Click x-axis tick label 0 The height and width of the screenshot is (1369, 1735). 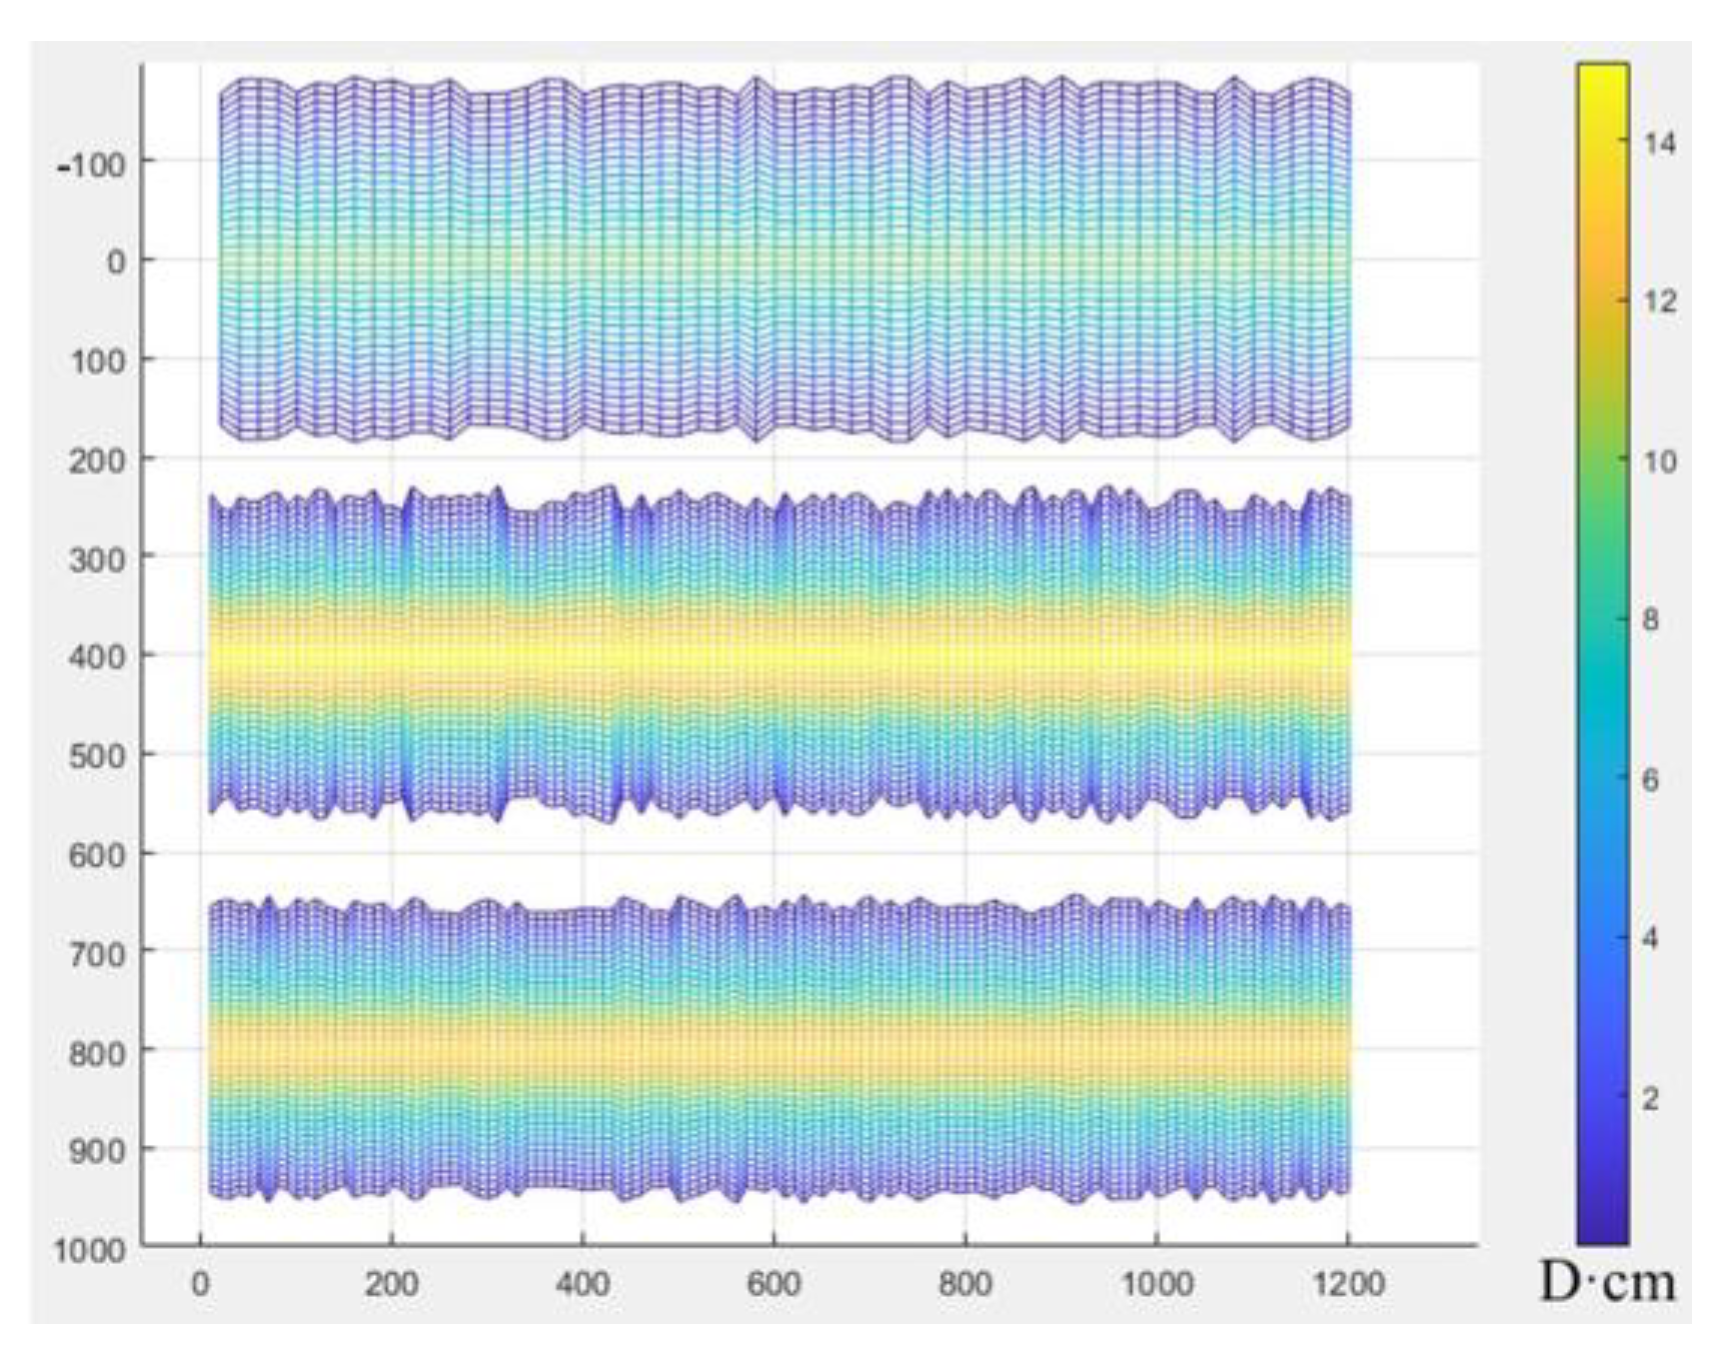click(200, 1285)
